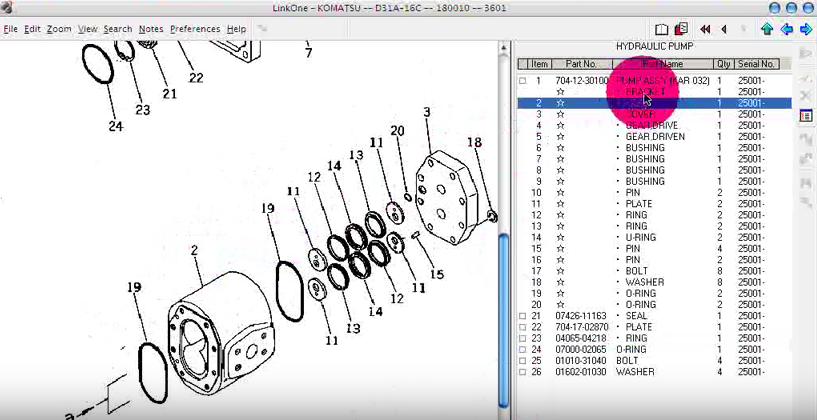Select the O-RING row item 19
The width and height of the screenshot is (817, 420).
pyautogui.click(x=654, y=293)
